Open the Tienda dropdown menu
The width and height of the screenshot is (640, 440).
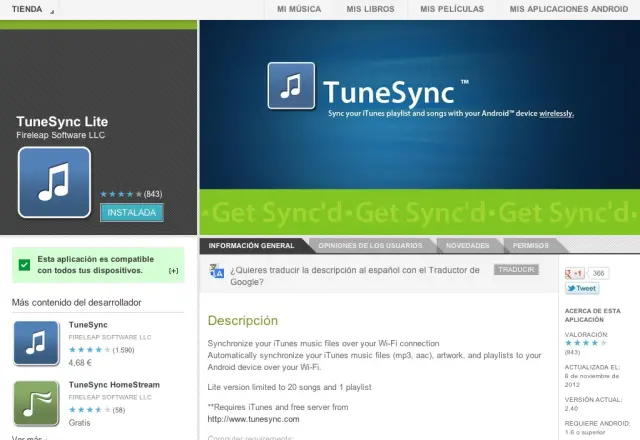(x=26, y=8)
